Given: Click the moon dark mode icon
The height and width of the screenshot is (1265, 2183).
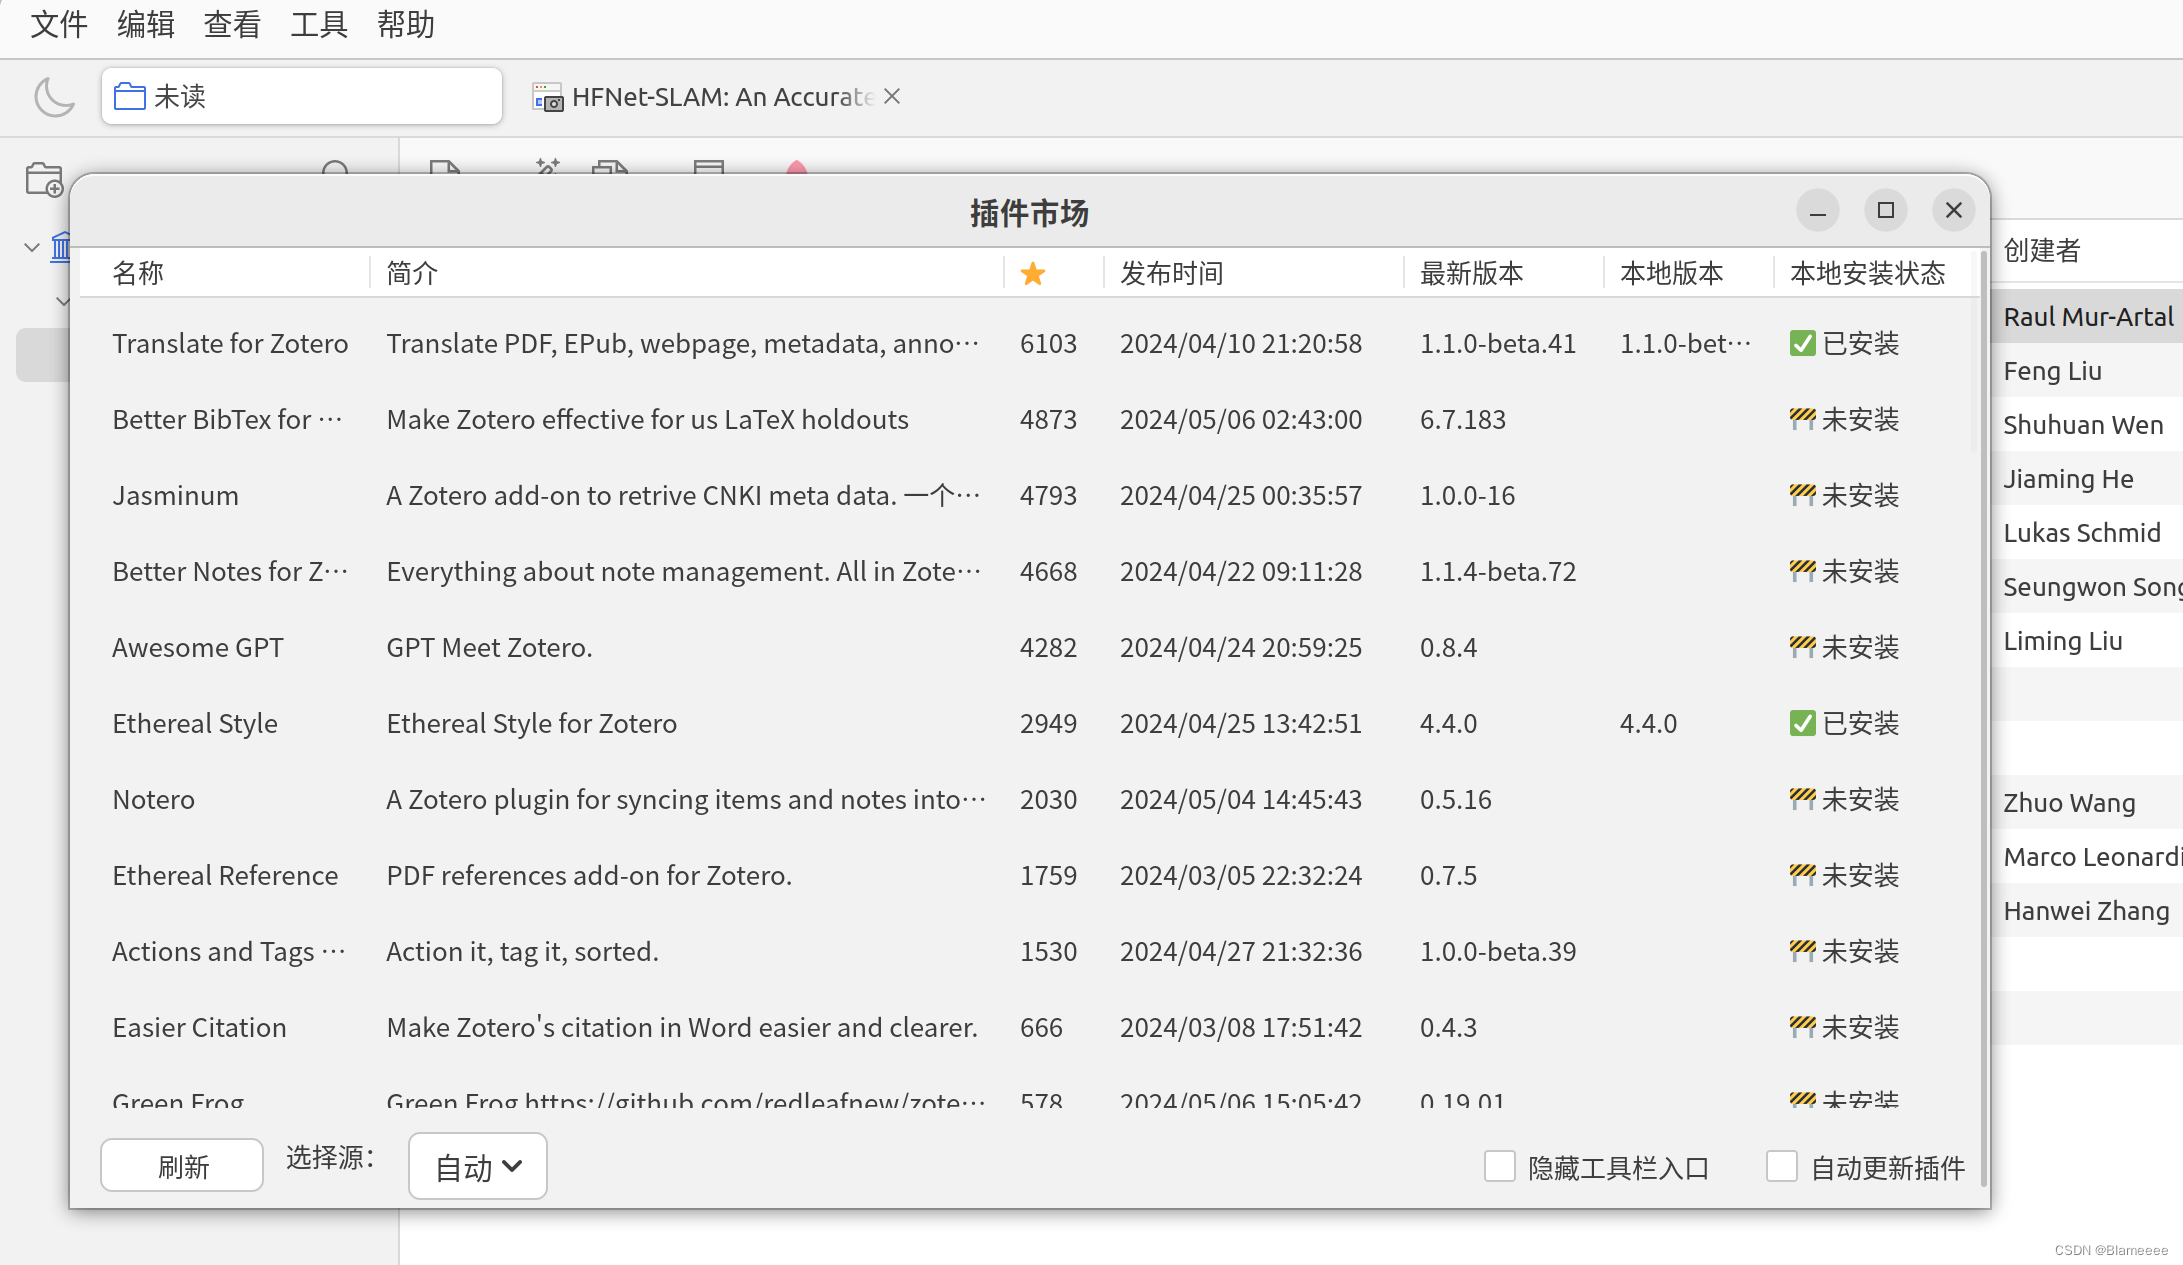Looking at the screenshot, I should point(54,97).
